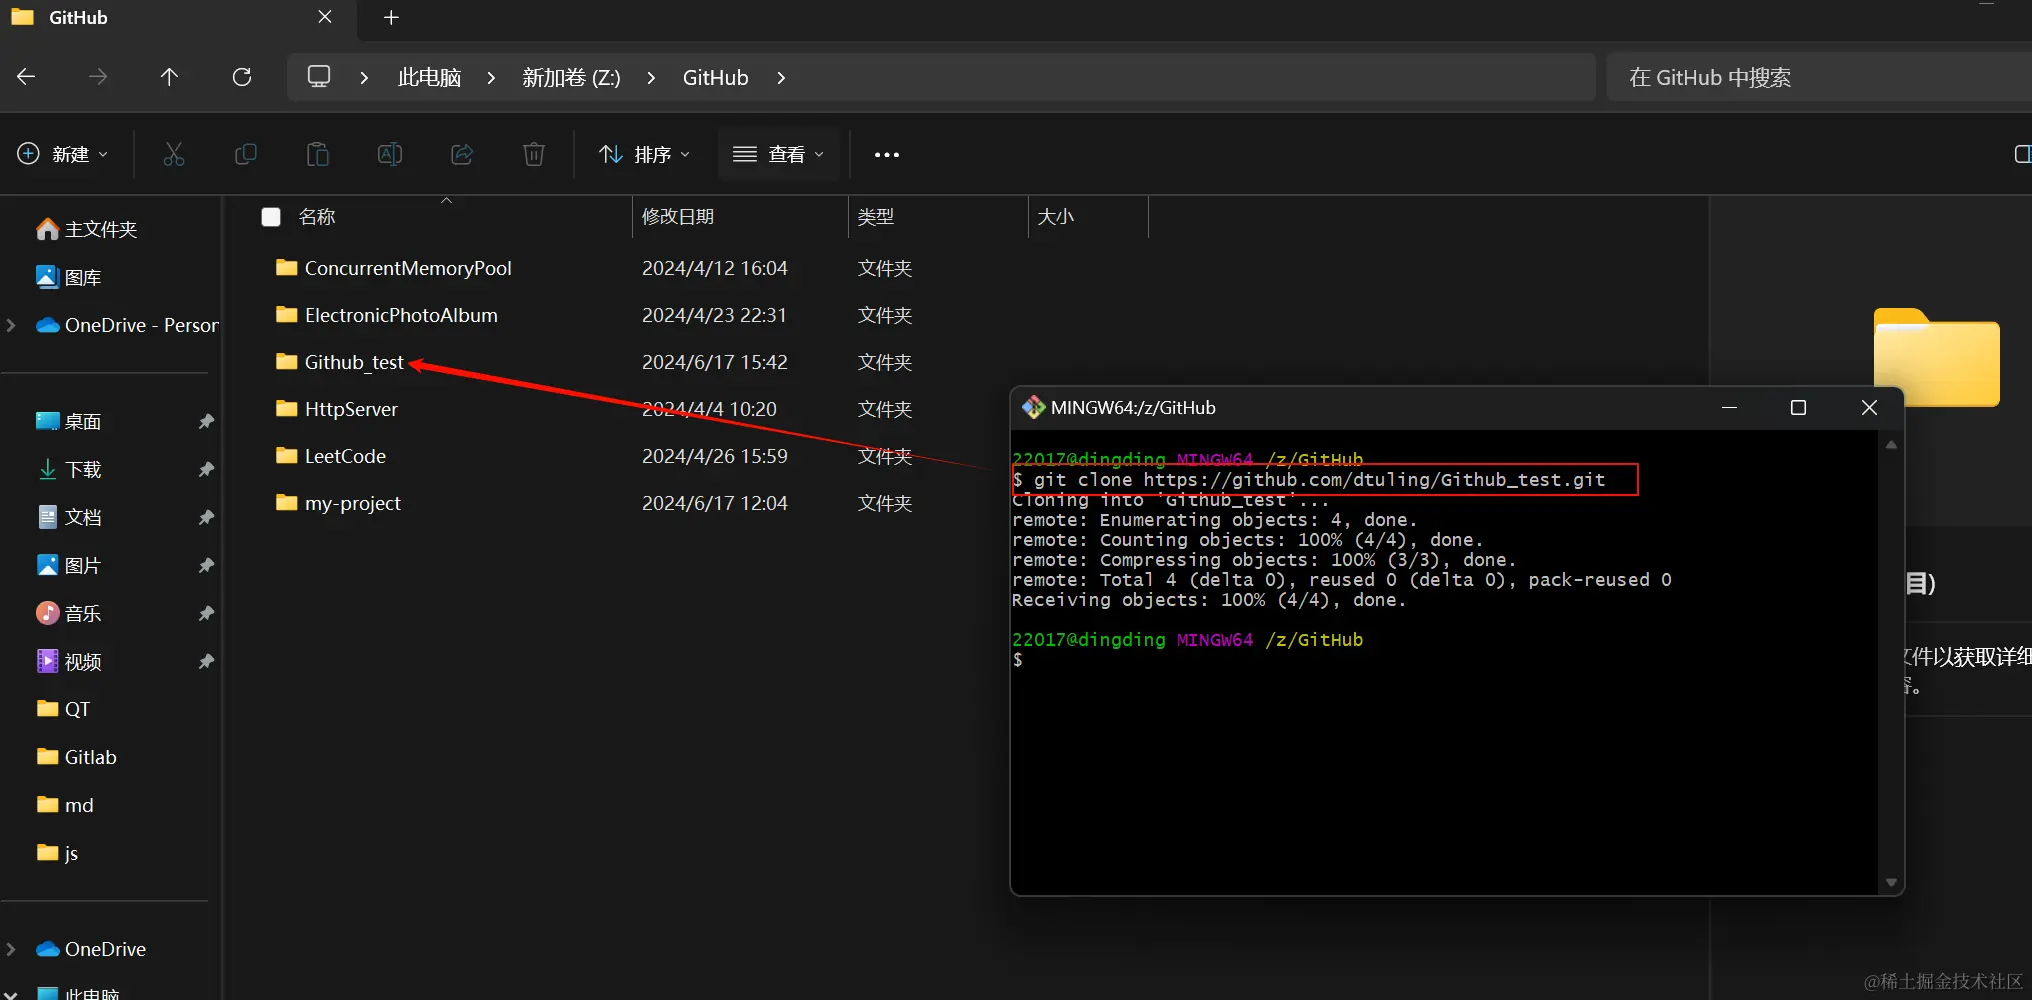This screenshot has height=1000, width=2032.
Task: Select the my-project folder
Action: pyautogui.click(x=352, y=503)
